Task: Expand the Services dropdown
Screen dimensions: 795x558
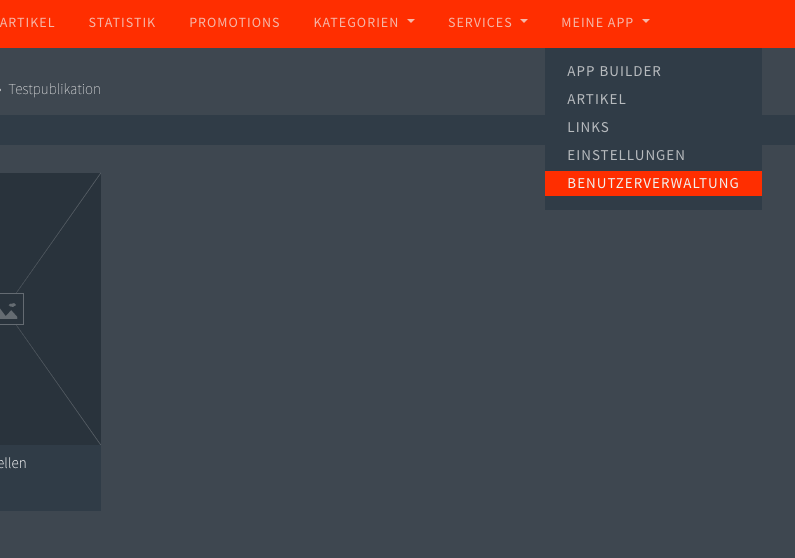Action: click(488, 23)
